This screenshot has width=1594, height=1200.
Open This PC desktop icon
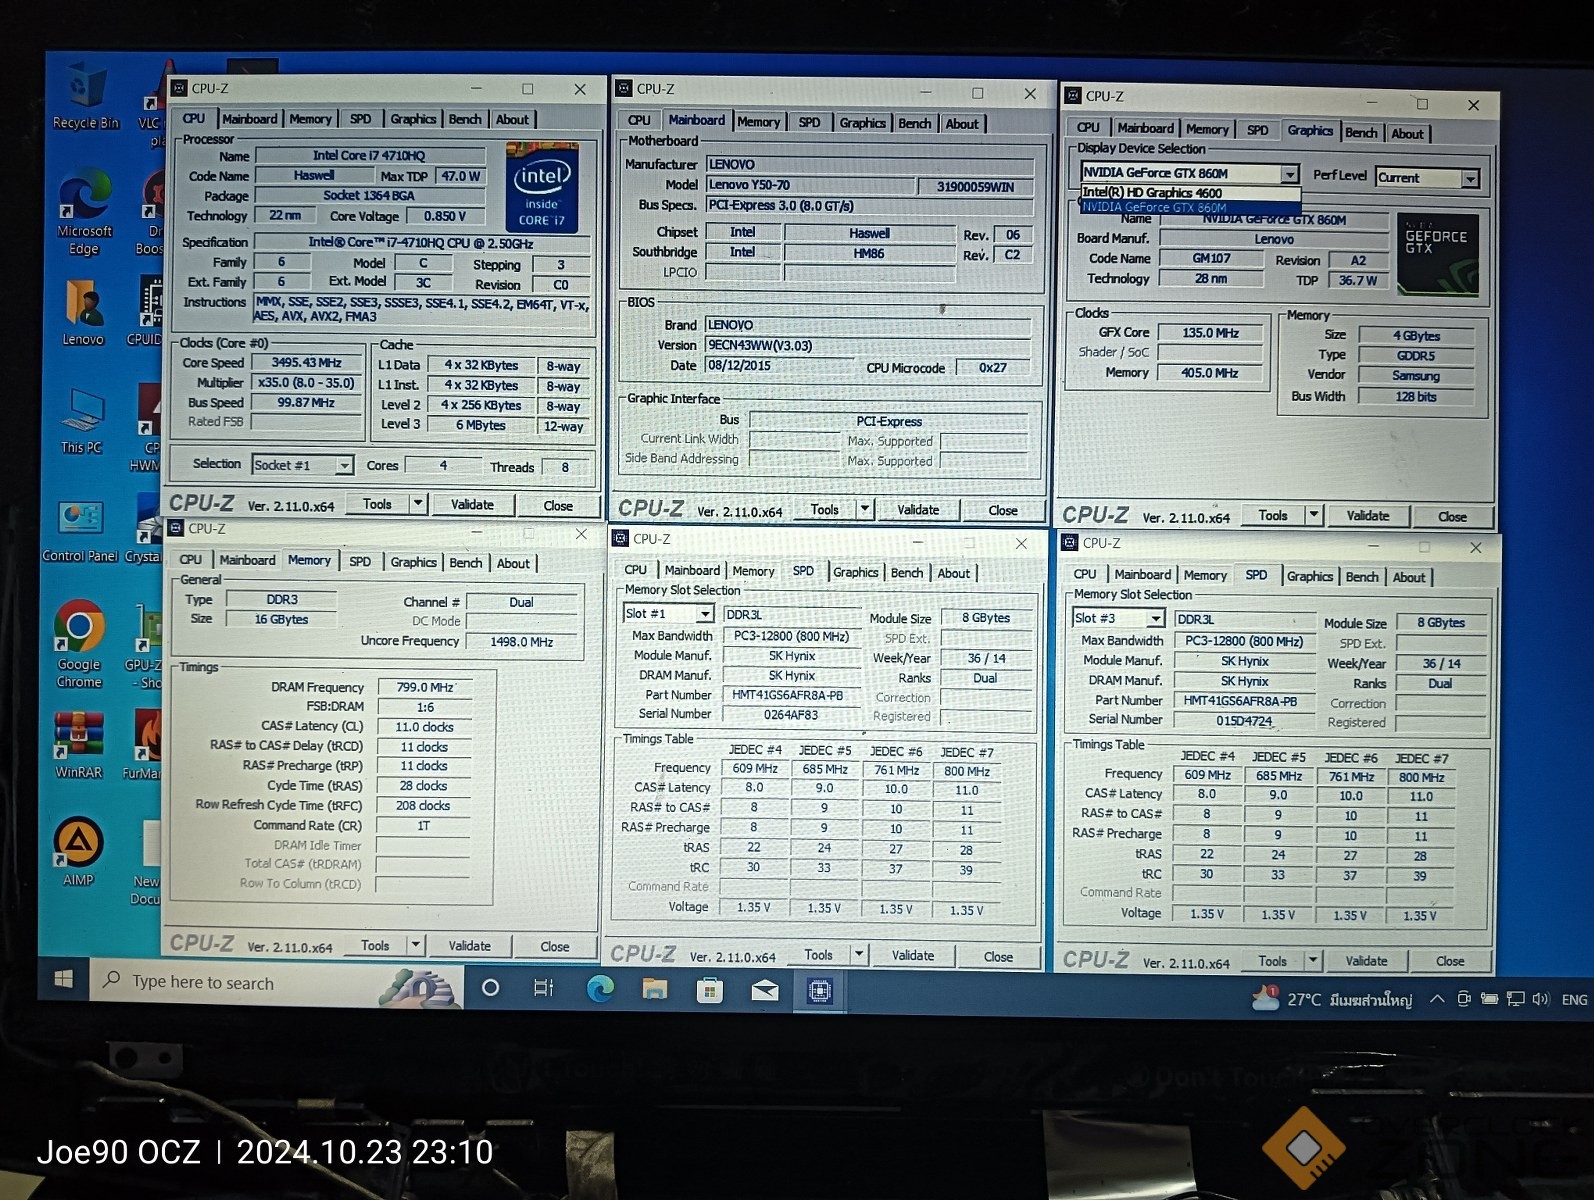tap(81, 421)
